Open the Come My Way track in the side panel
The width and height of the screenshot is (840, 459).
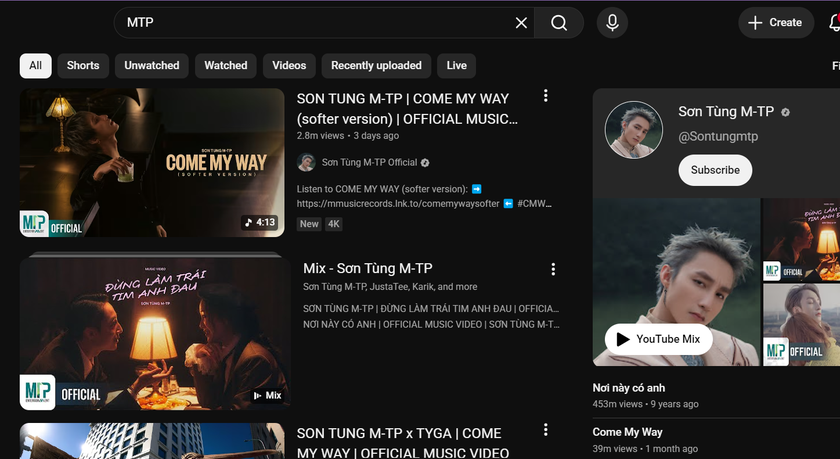pos(627,432)
